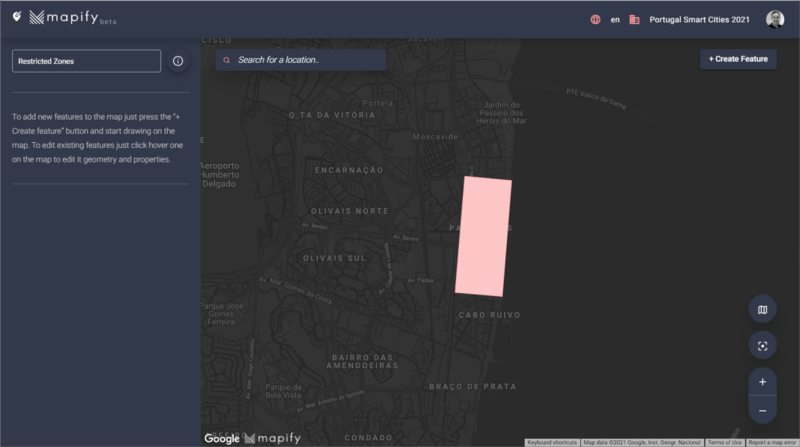
Task: Open Keyboard shortcuts link
Action: tap(552, 442)
